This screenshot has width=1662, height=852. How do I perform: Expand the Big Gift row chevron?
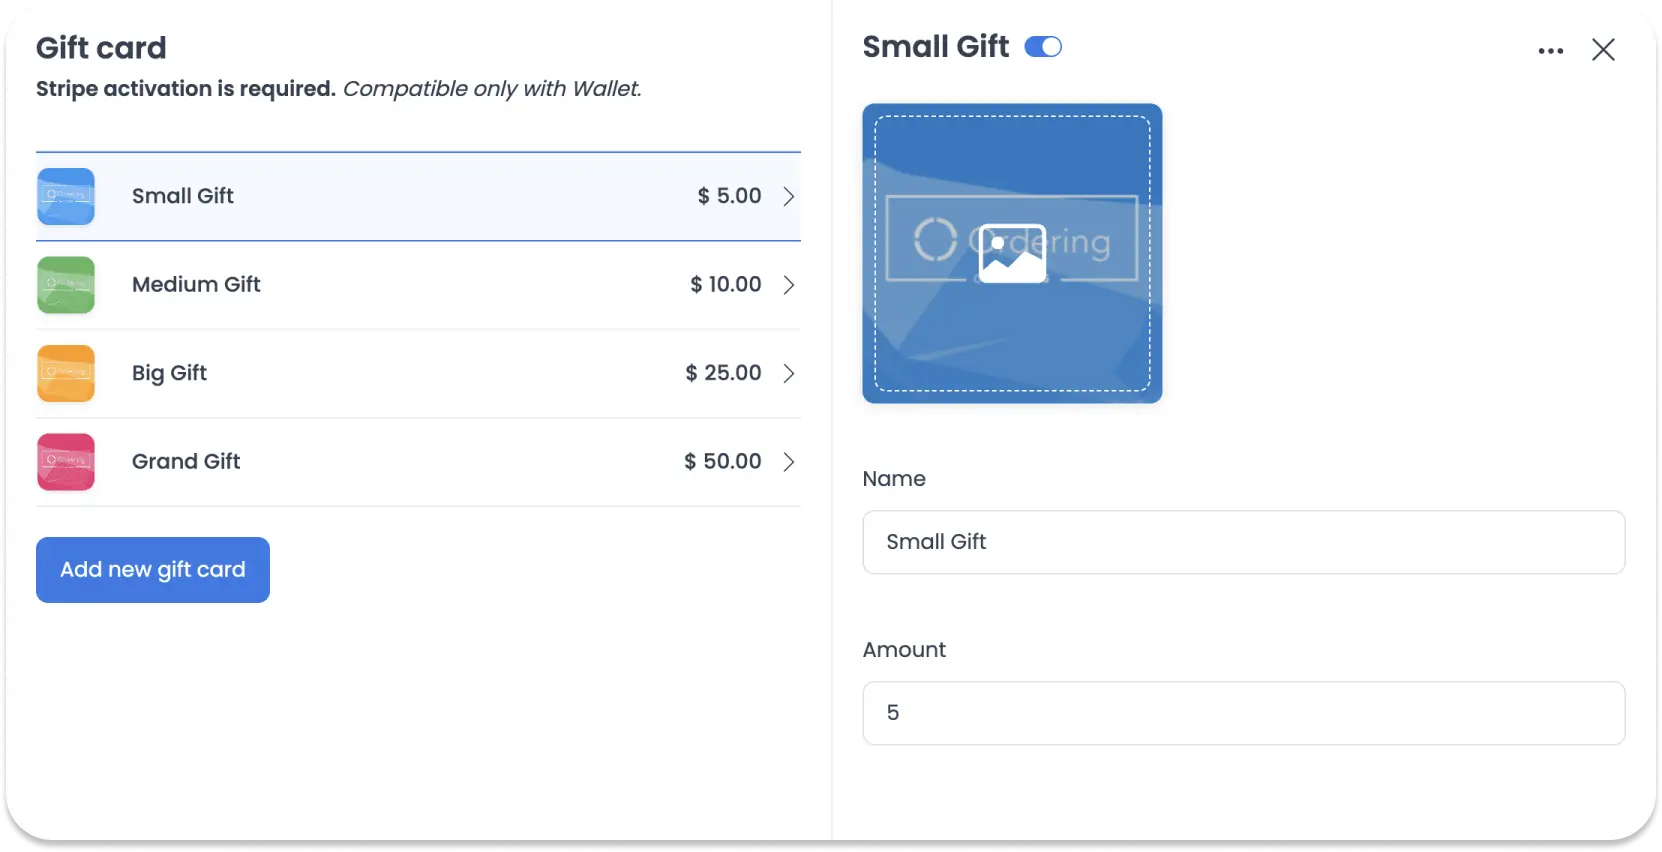point(789,373)
